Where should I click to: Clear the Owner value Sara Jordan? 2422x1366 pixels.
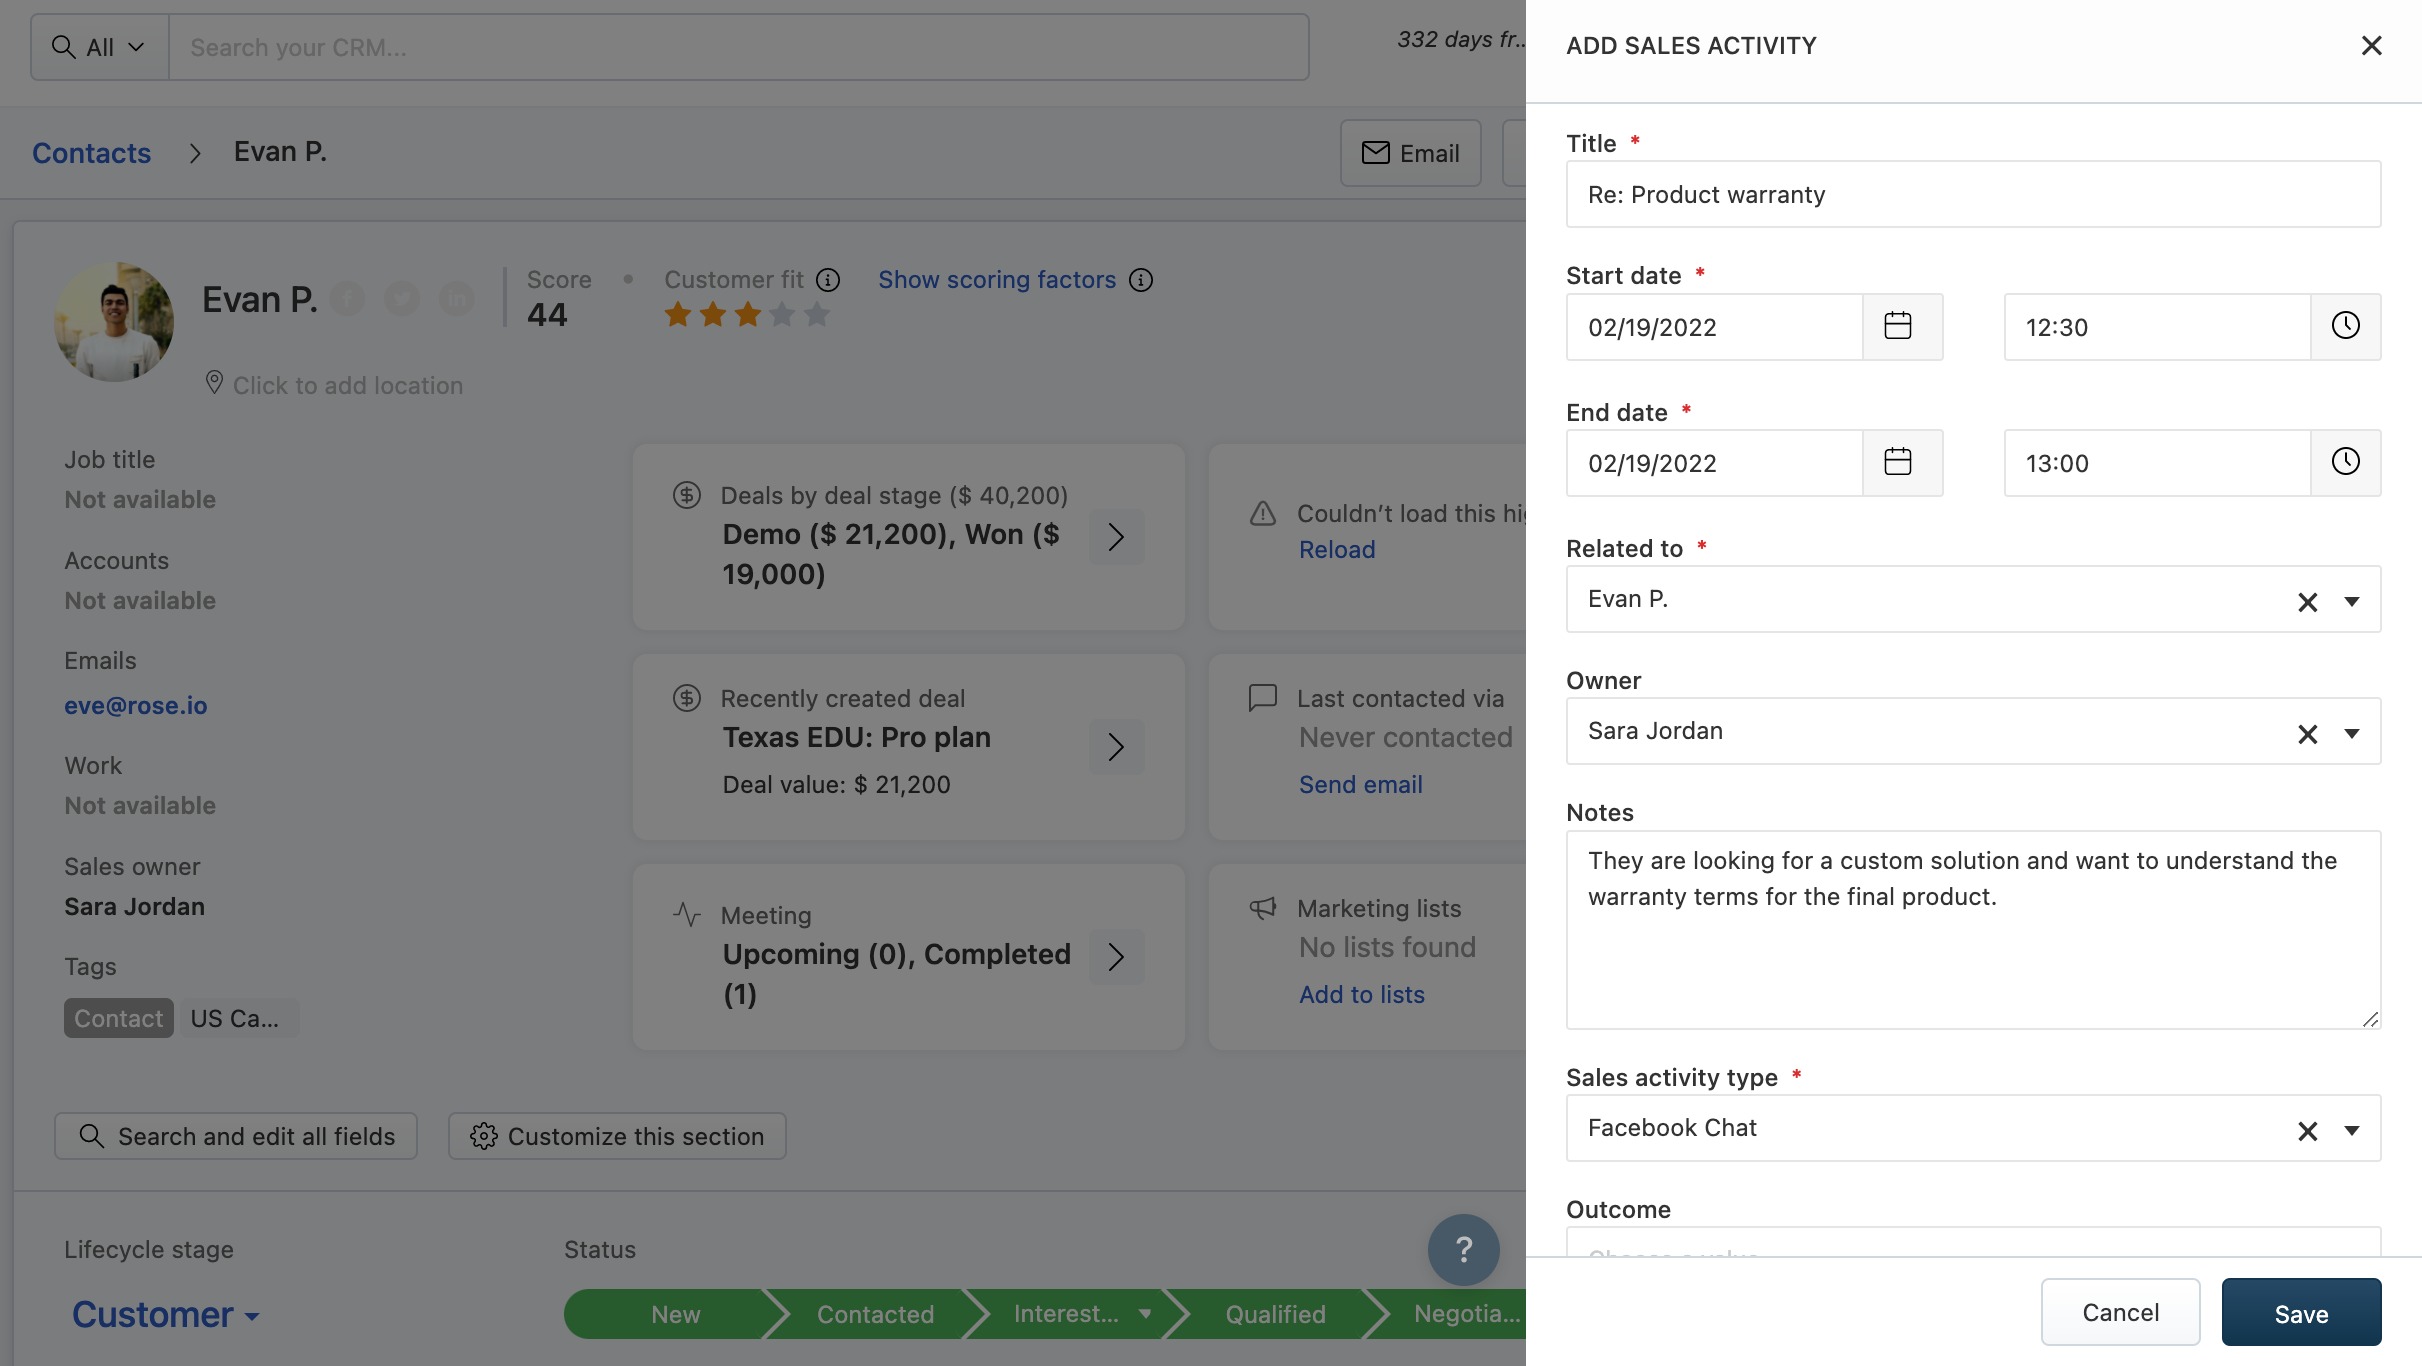pos(2307,734)
